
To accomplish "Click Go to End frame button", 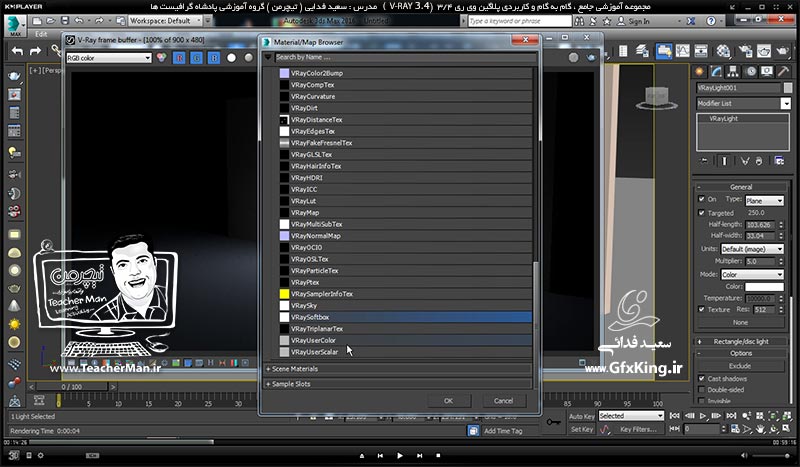I will coord(731,416).
